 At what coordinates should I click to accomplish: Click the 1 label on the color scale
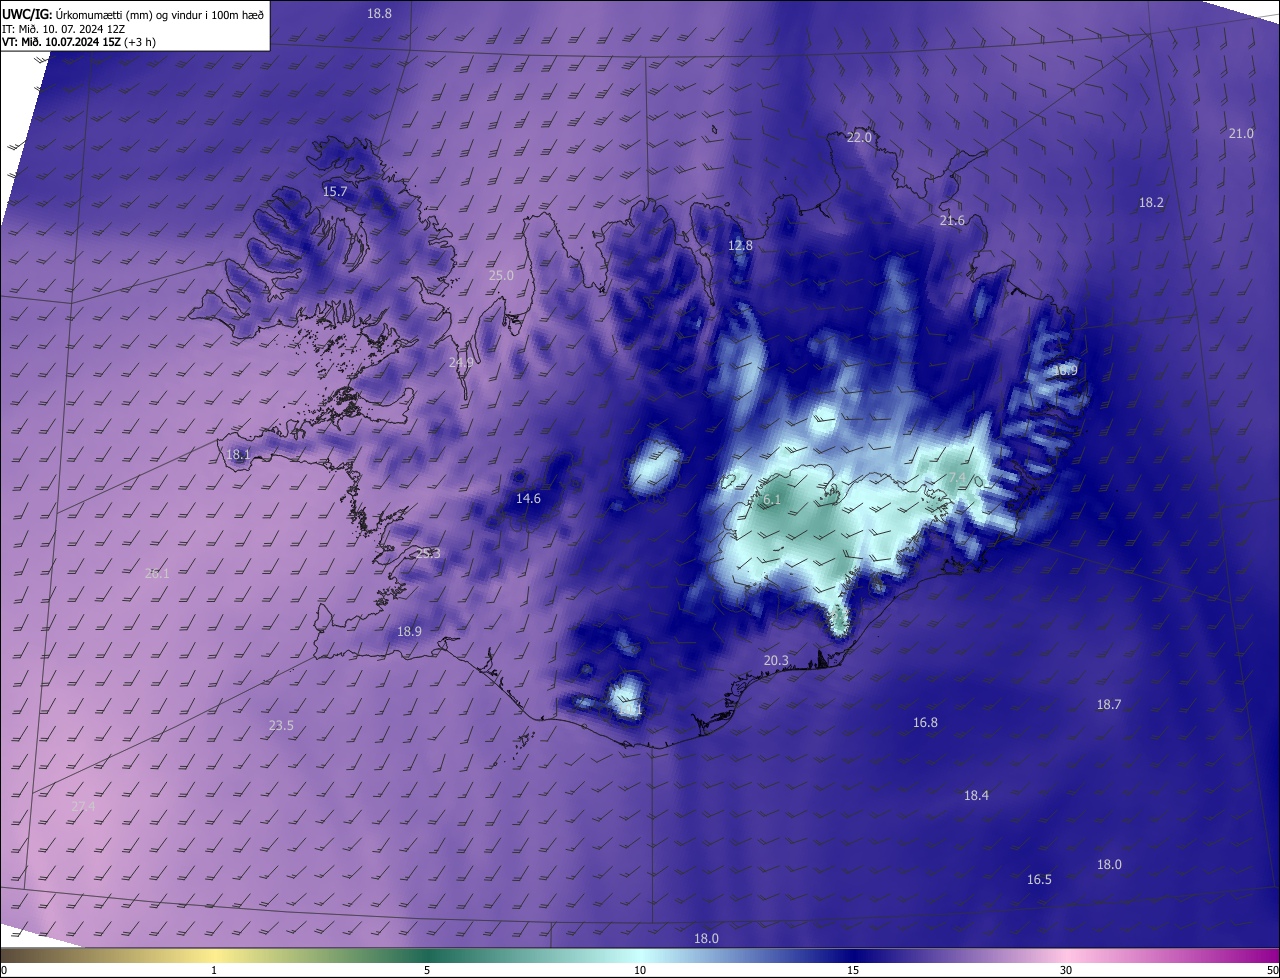point(214,970)
